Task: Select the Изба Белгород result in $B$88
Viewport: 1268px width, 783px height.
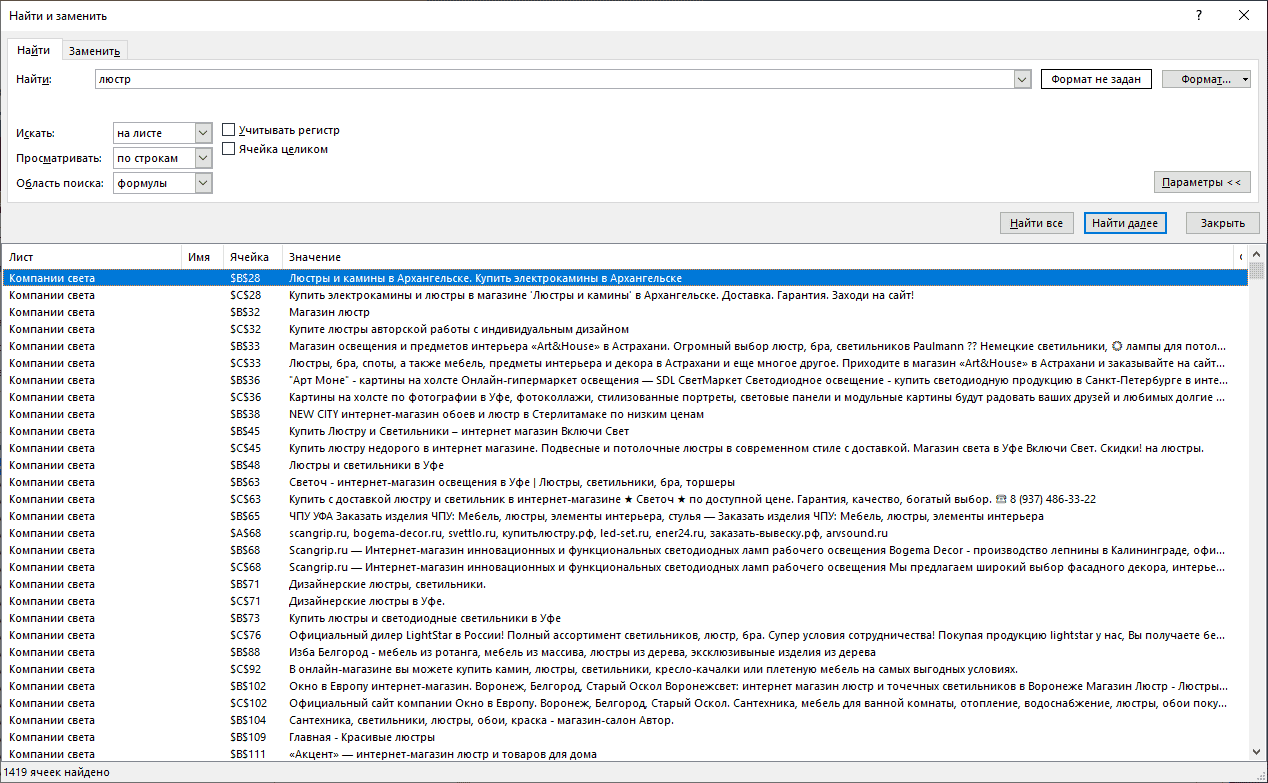Action: point(625,652)
